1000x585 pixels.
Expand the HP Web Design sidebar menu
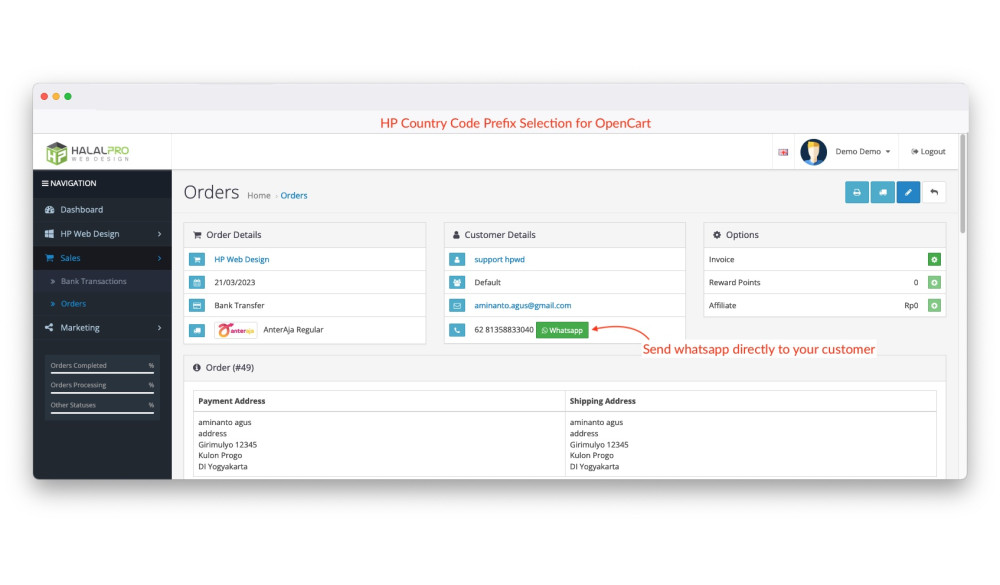pos(102,234)
